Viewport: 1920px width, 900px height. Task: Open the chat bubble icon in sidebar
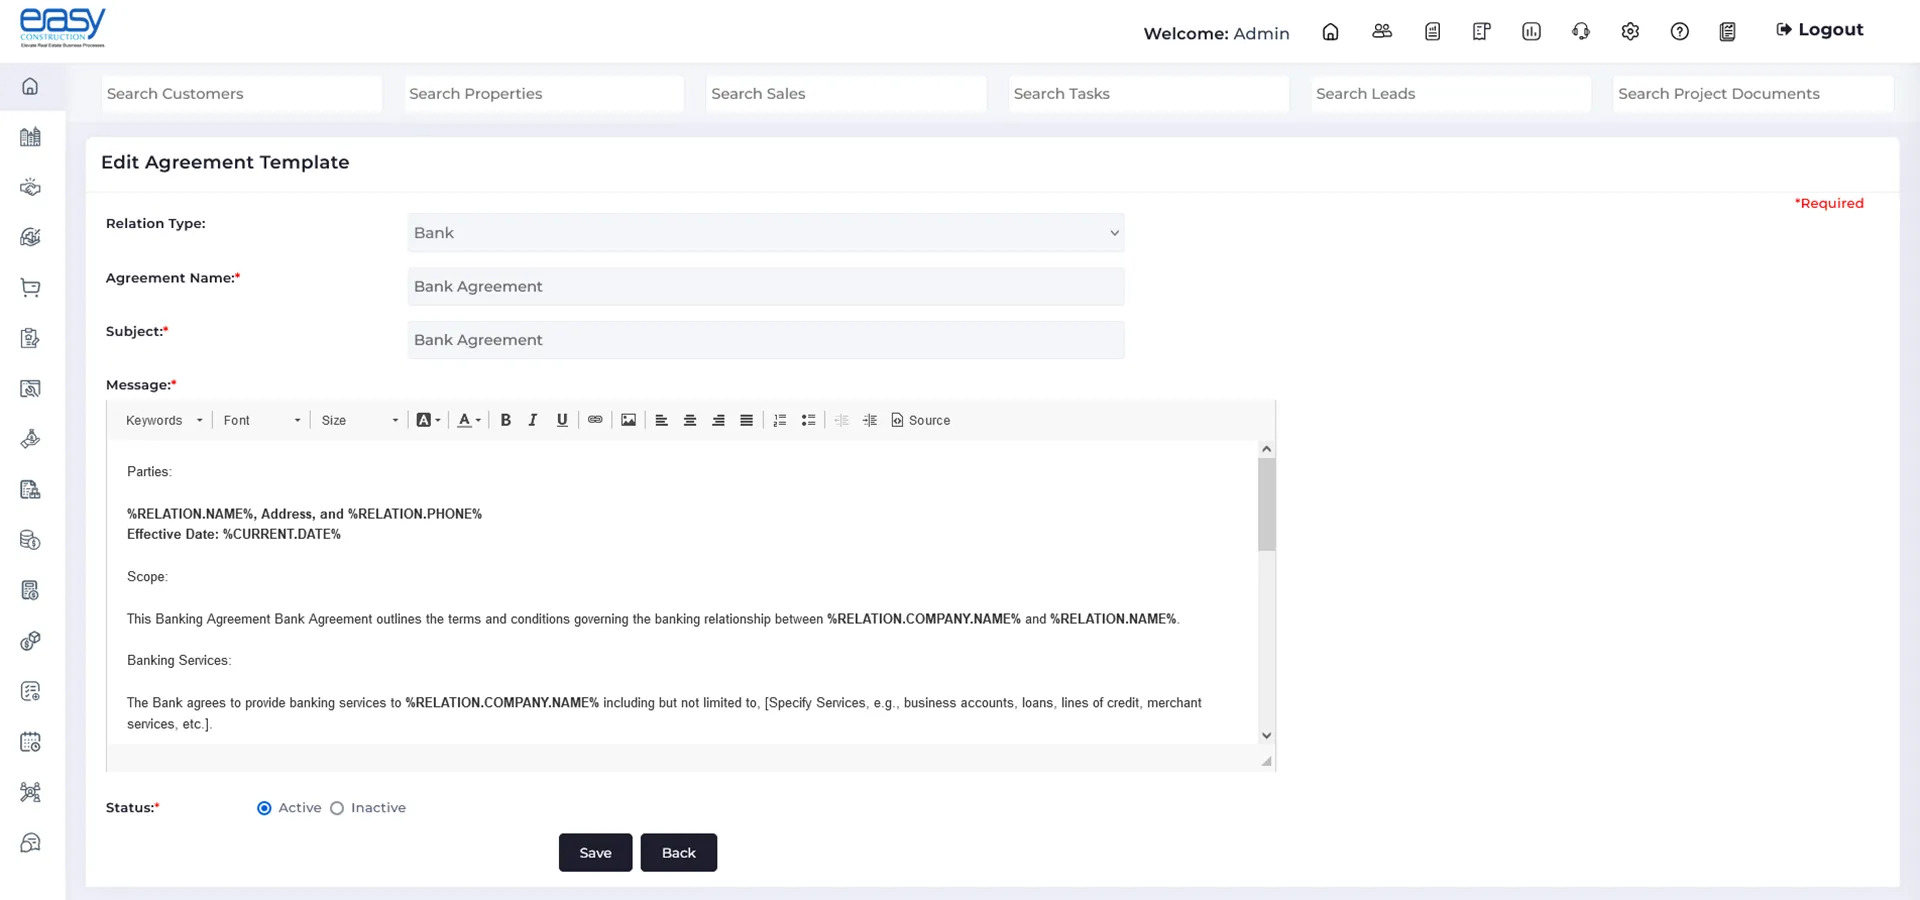coord(30,843)
